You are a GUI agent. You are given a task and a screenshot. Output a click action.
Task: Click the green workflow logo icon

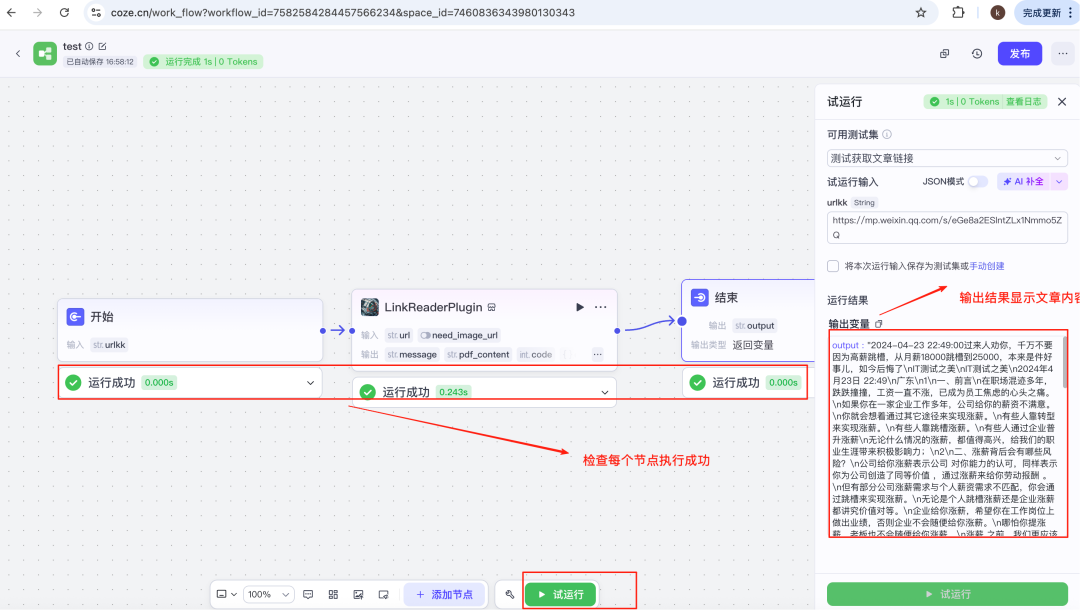pos(45,54)
